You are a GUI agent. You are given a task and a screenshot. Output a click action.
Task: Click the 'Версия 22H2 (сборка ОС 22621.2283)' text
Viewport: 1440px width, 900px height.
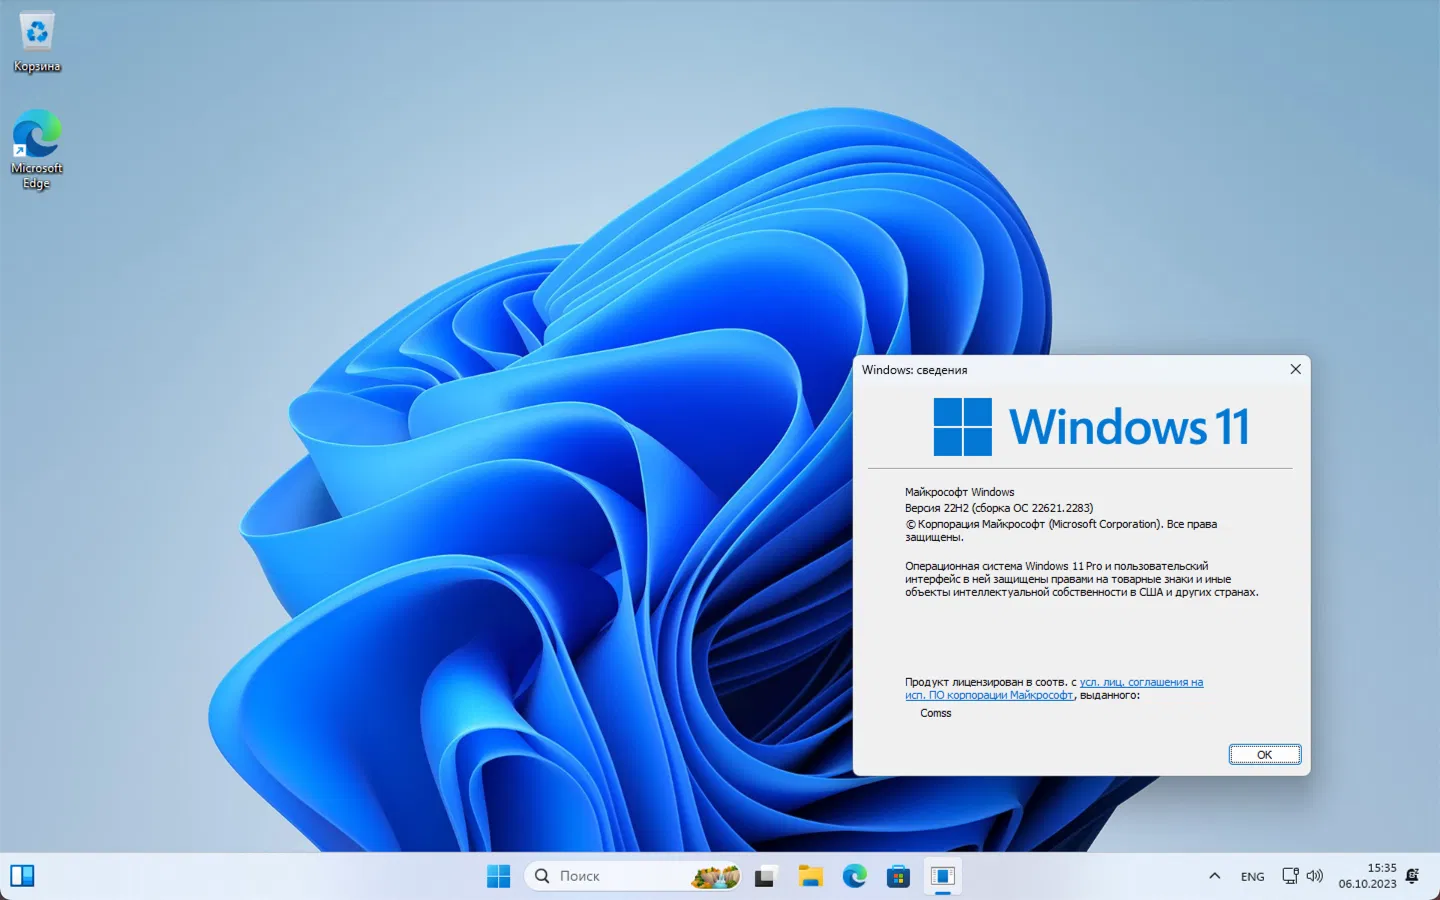[x=999, y=508]
